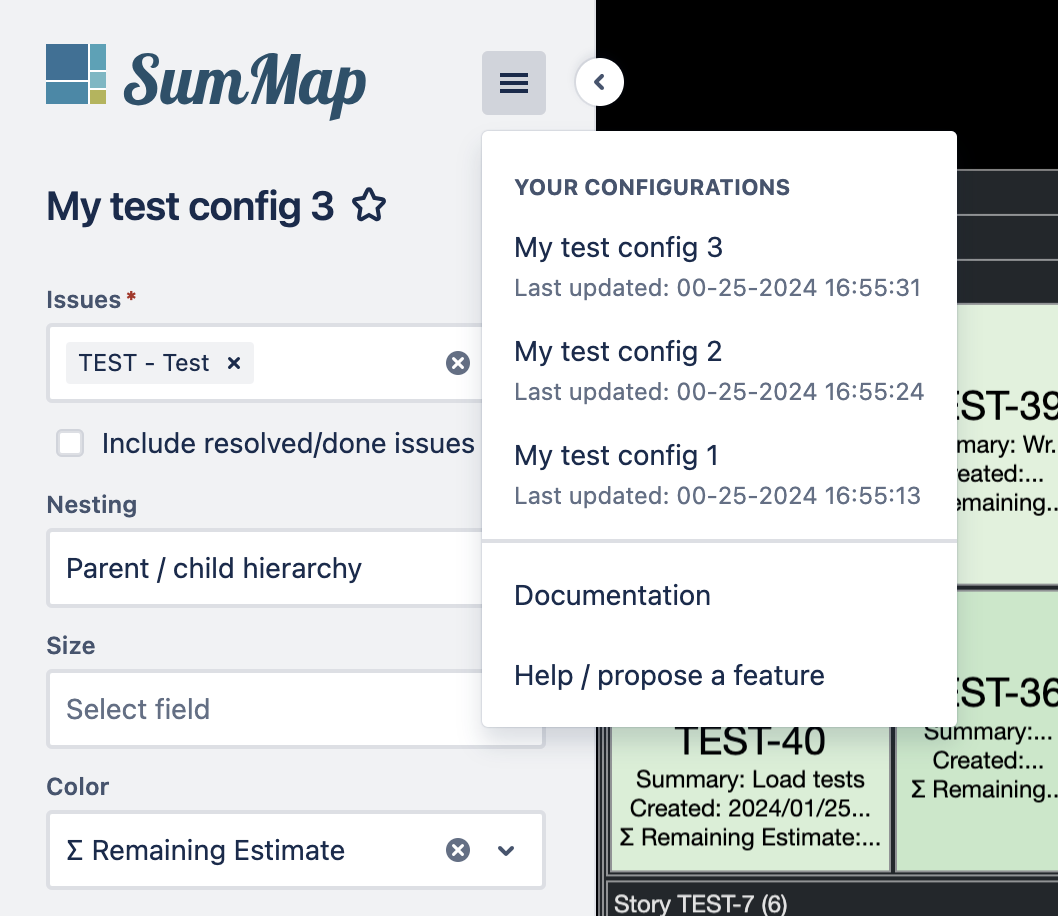Screen dimensions: 1058x916
Task: Open Help / propose a feature
Action: pyautogui.click(x=719, y=675)
